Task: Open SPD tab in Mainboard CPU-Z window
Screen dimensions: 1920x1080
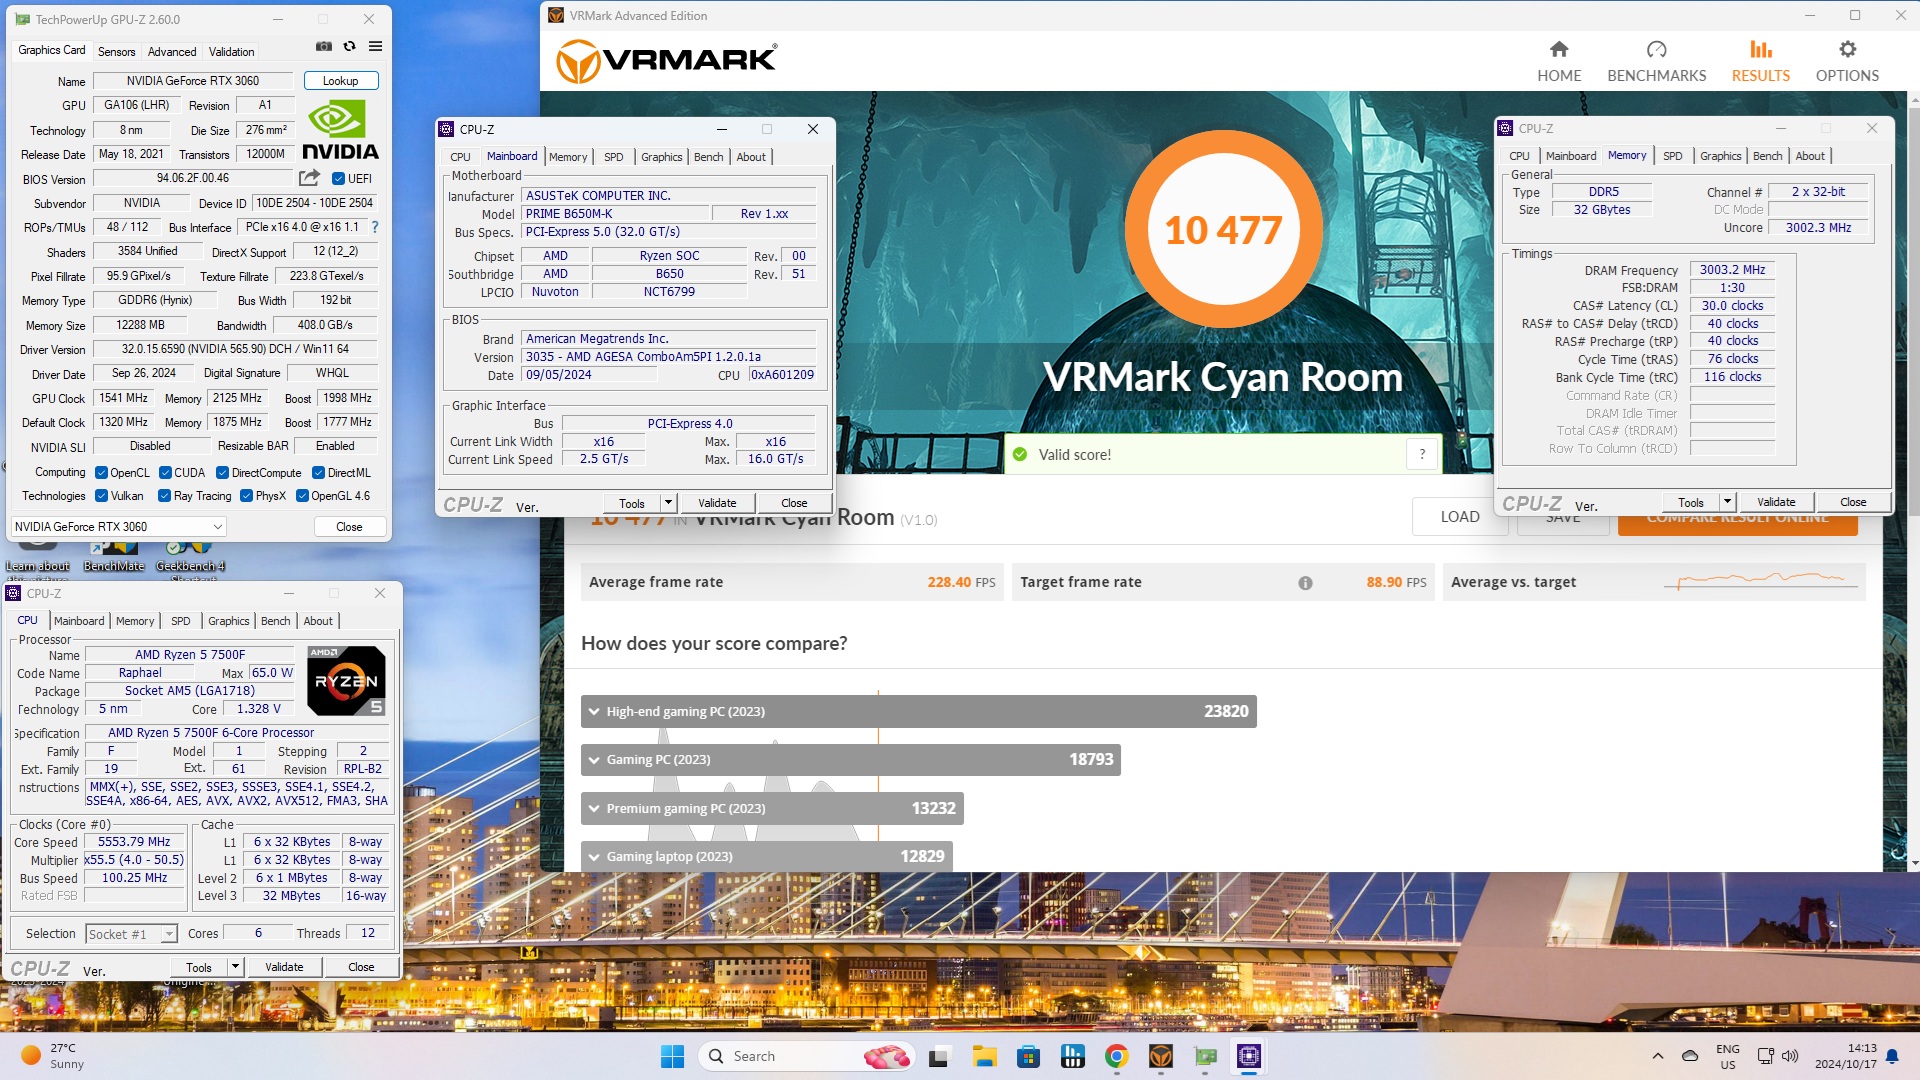Action: (x=614, y=157)
